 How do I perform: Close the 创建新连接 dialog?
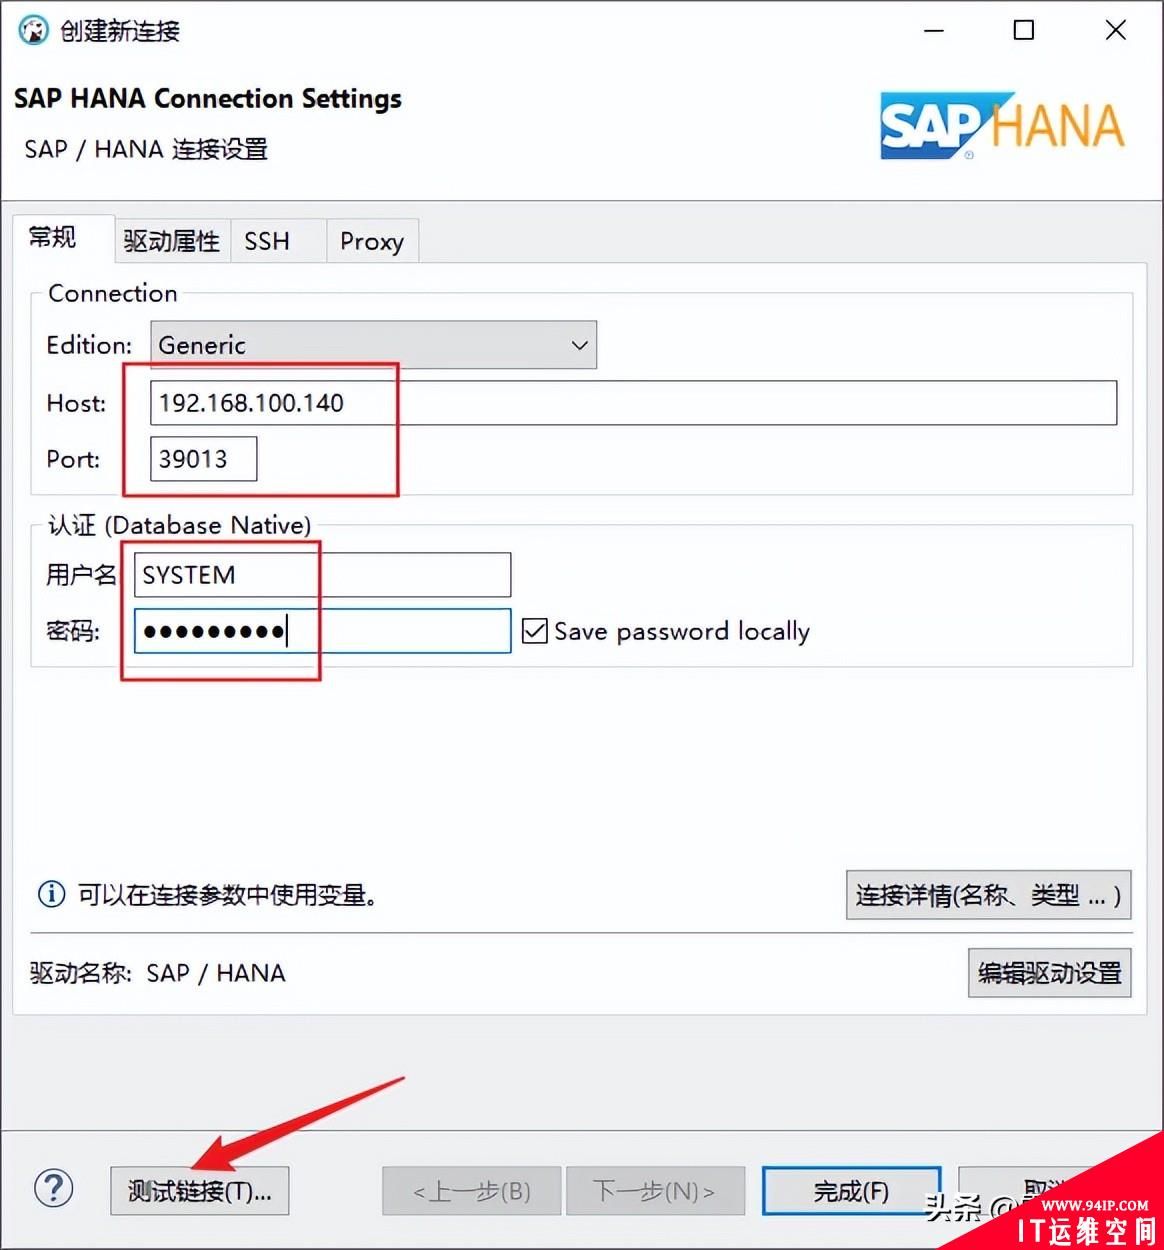click(x=1116, y=30)
